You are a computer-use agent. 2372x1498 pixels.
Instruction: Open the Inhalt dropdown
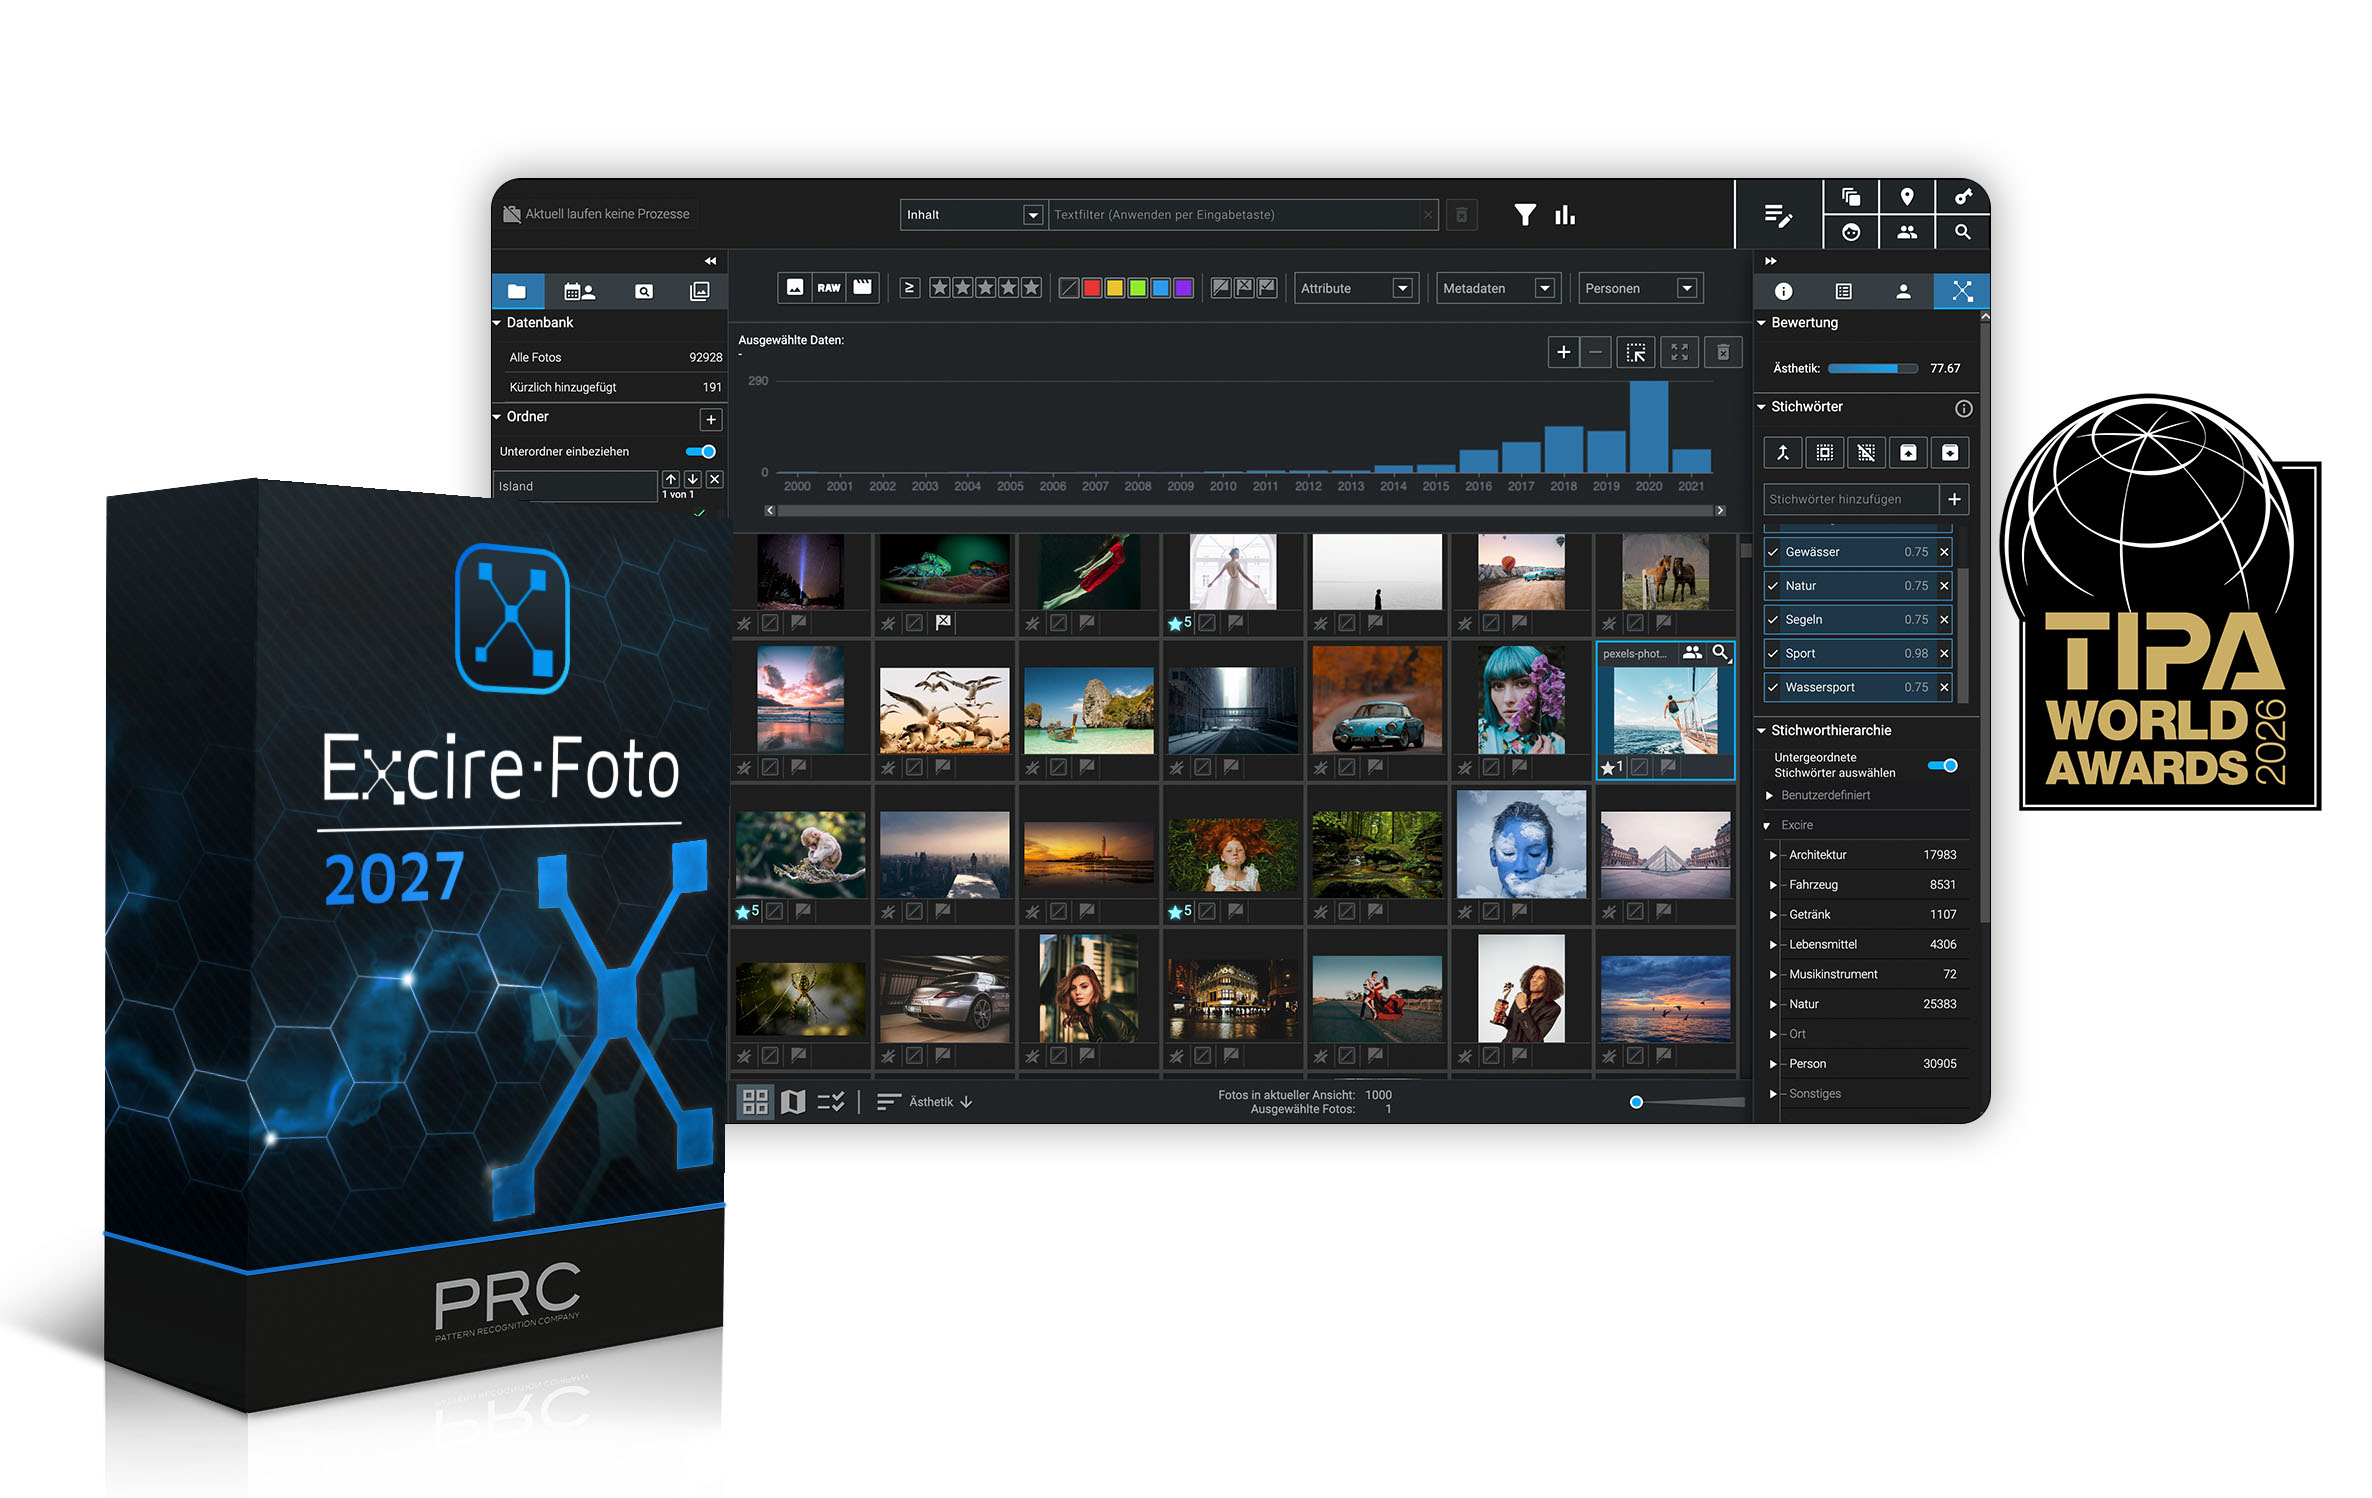(x=973, y=215)
